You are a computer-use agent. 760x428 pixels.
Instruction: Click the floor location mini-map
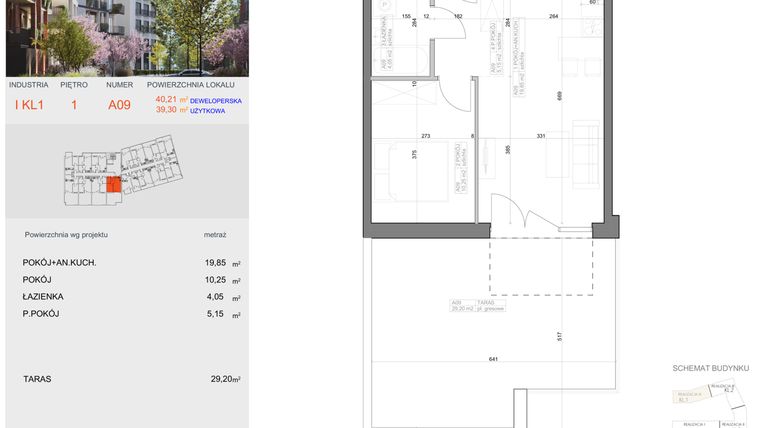[x=126, y=176]
